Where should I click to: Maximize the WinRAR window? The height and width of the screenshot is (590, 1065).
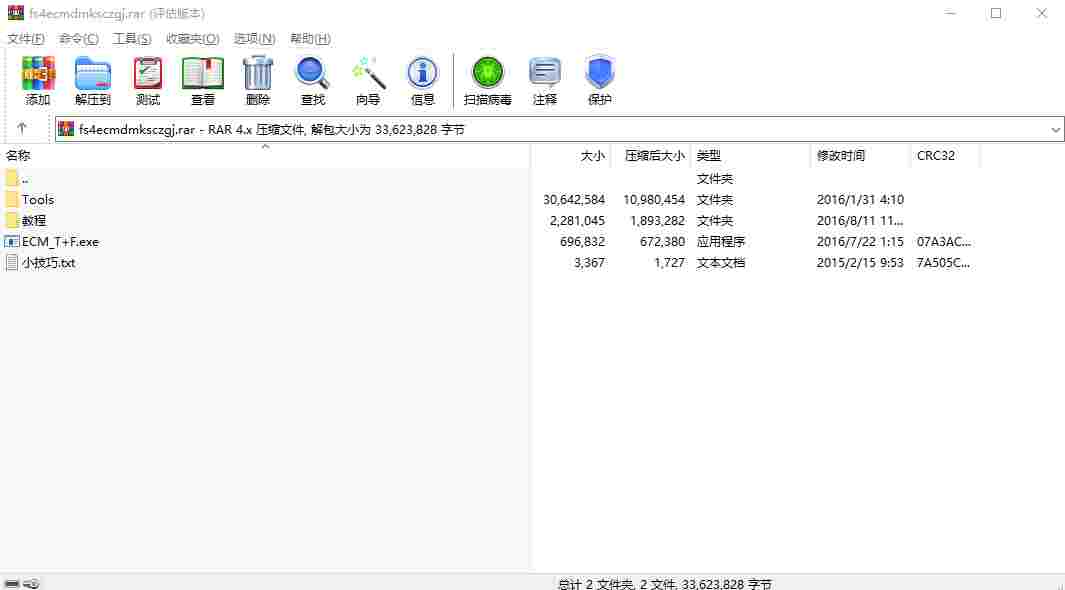pos(996,13)
